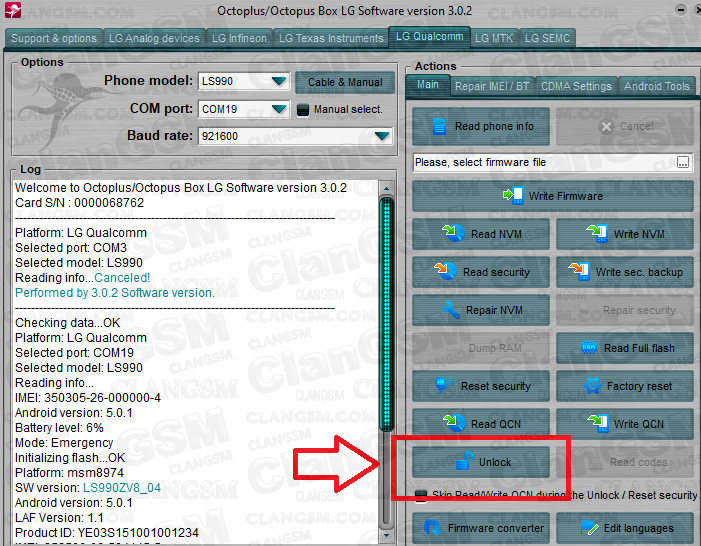701x546 pixels.
Task: Click the Repair NVM wrench icon
Action: [451, 310]
